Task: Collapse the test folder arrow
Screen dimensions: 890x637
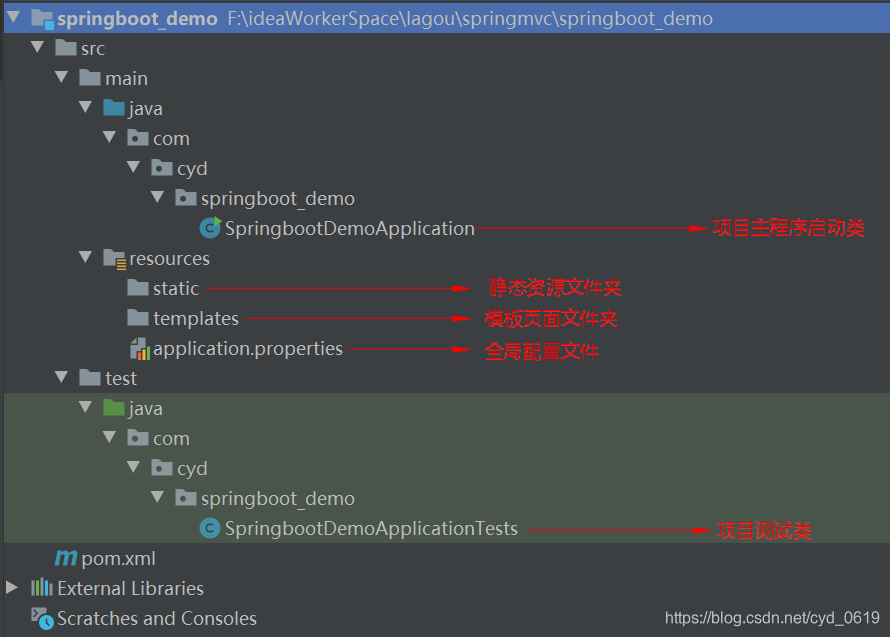Action: pos(62,378)
